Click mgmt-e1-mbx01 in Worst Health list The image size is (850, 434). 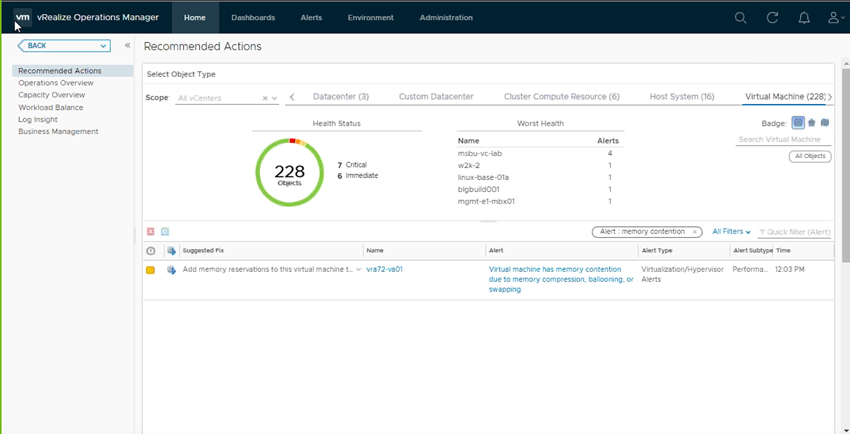click(x=486, y=201)
